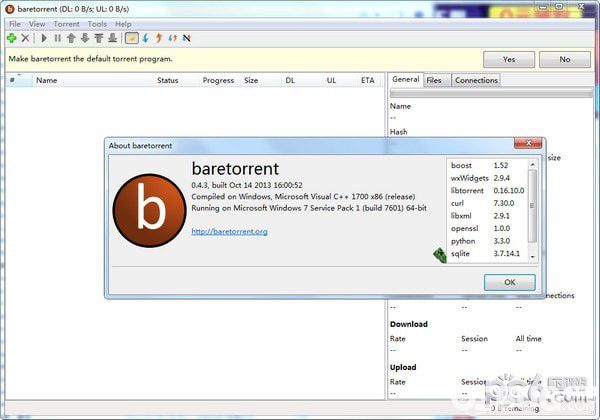Viewport: 600px width, 420px height.
Task: Sort by the ETA column header
Action: [368, 80]
